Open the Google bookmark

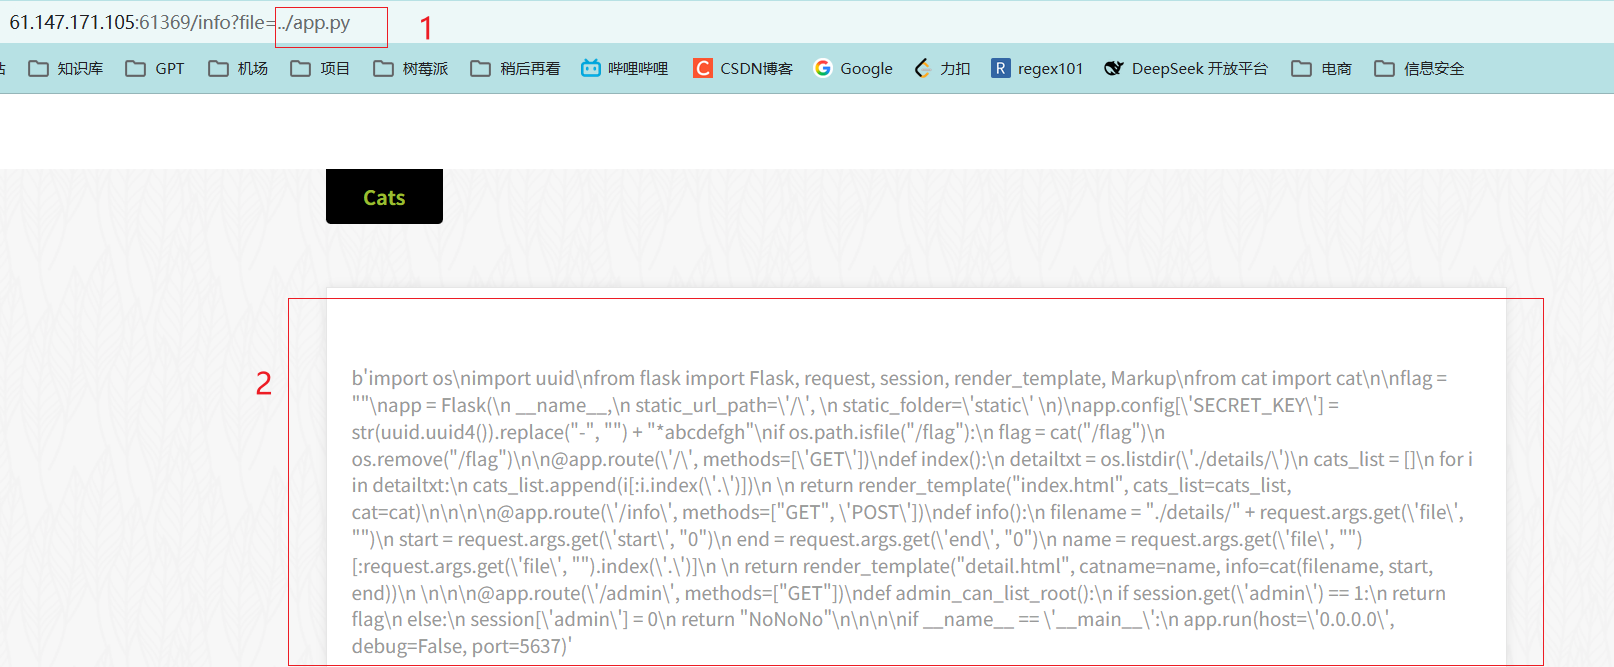click(853, 68)
